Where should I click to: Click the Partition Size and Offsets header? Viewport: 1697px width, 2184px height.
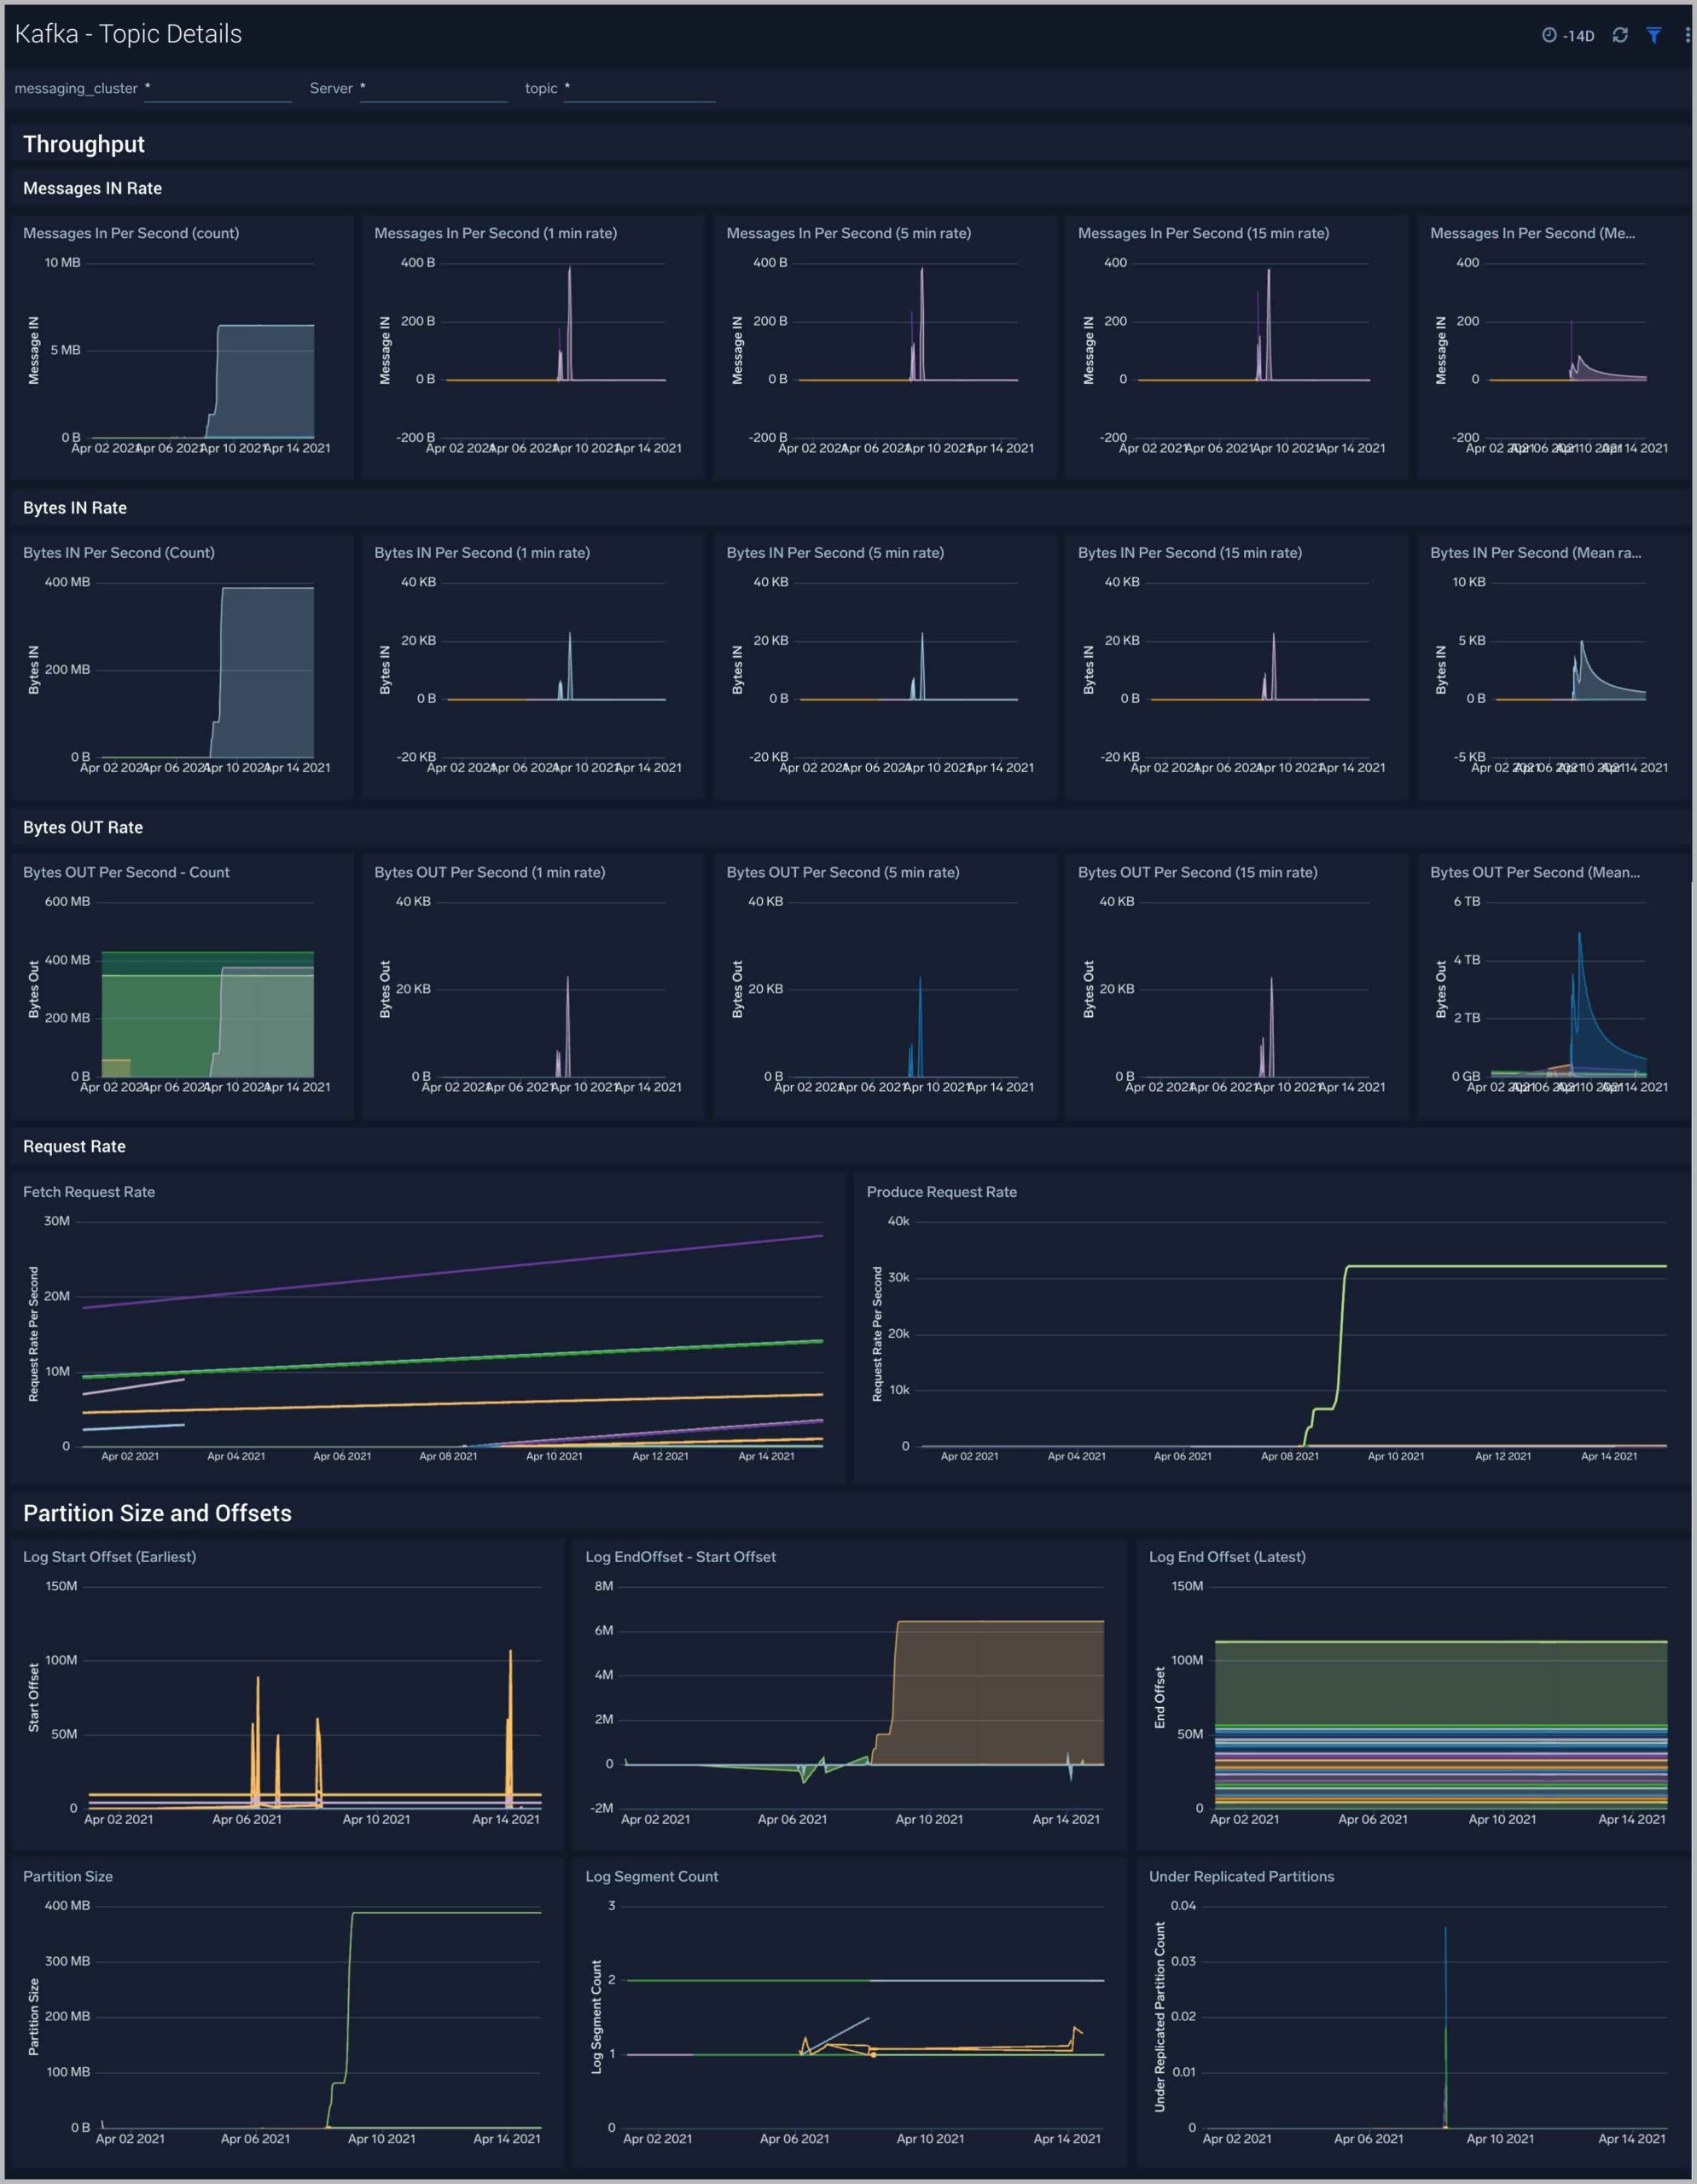157,1513
